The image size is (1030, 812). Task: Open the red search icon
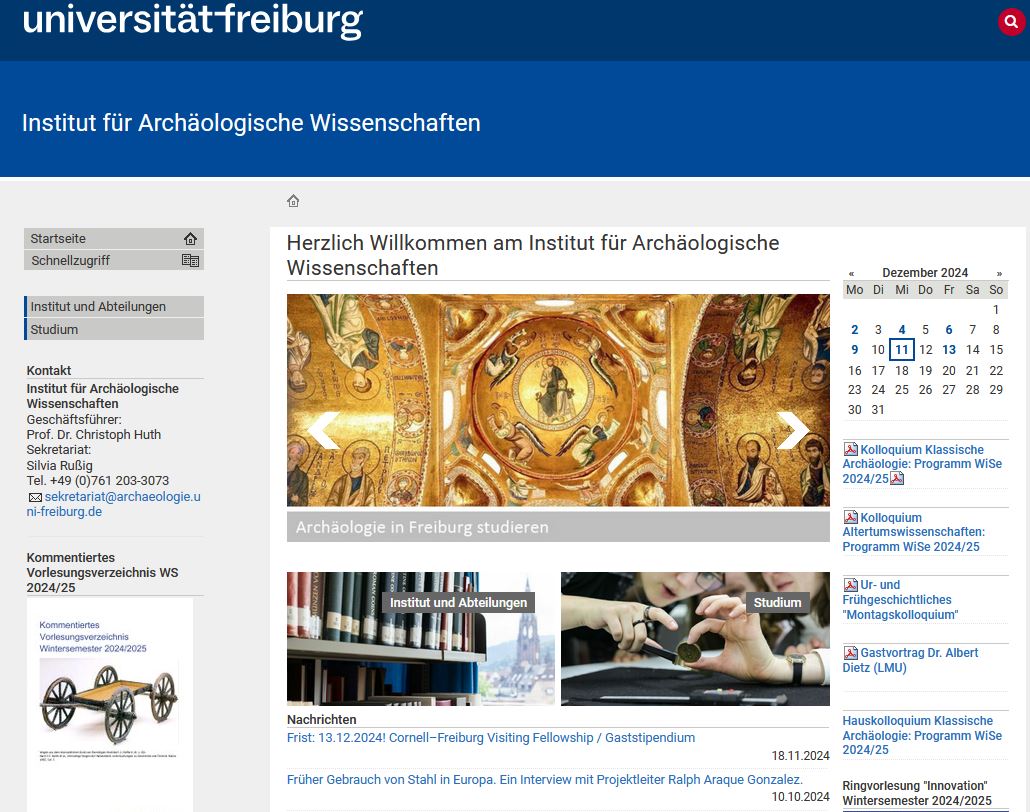1011,22
